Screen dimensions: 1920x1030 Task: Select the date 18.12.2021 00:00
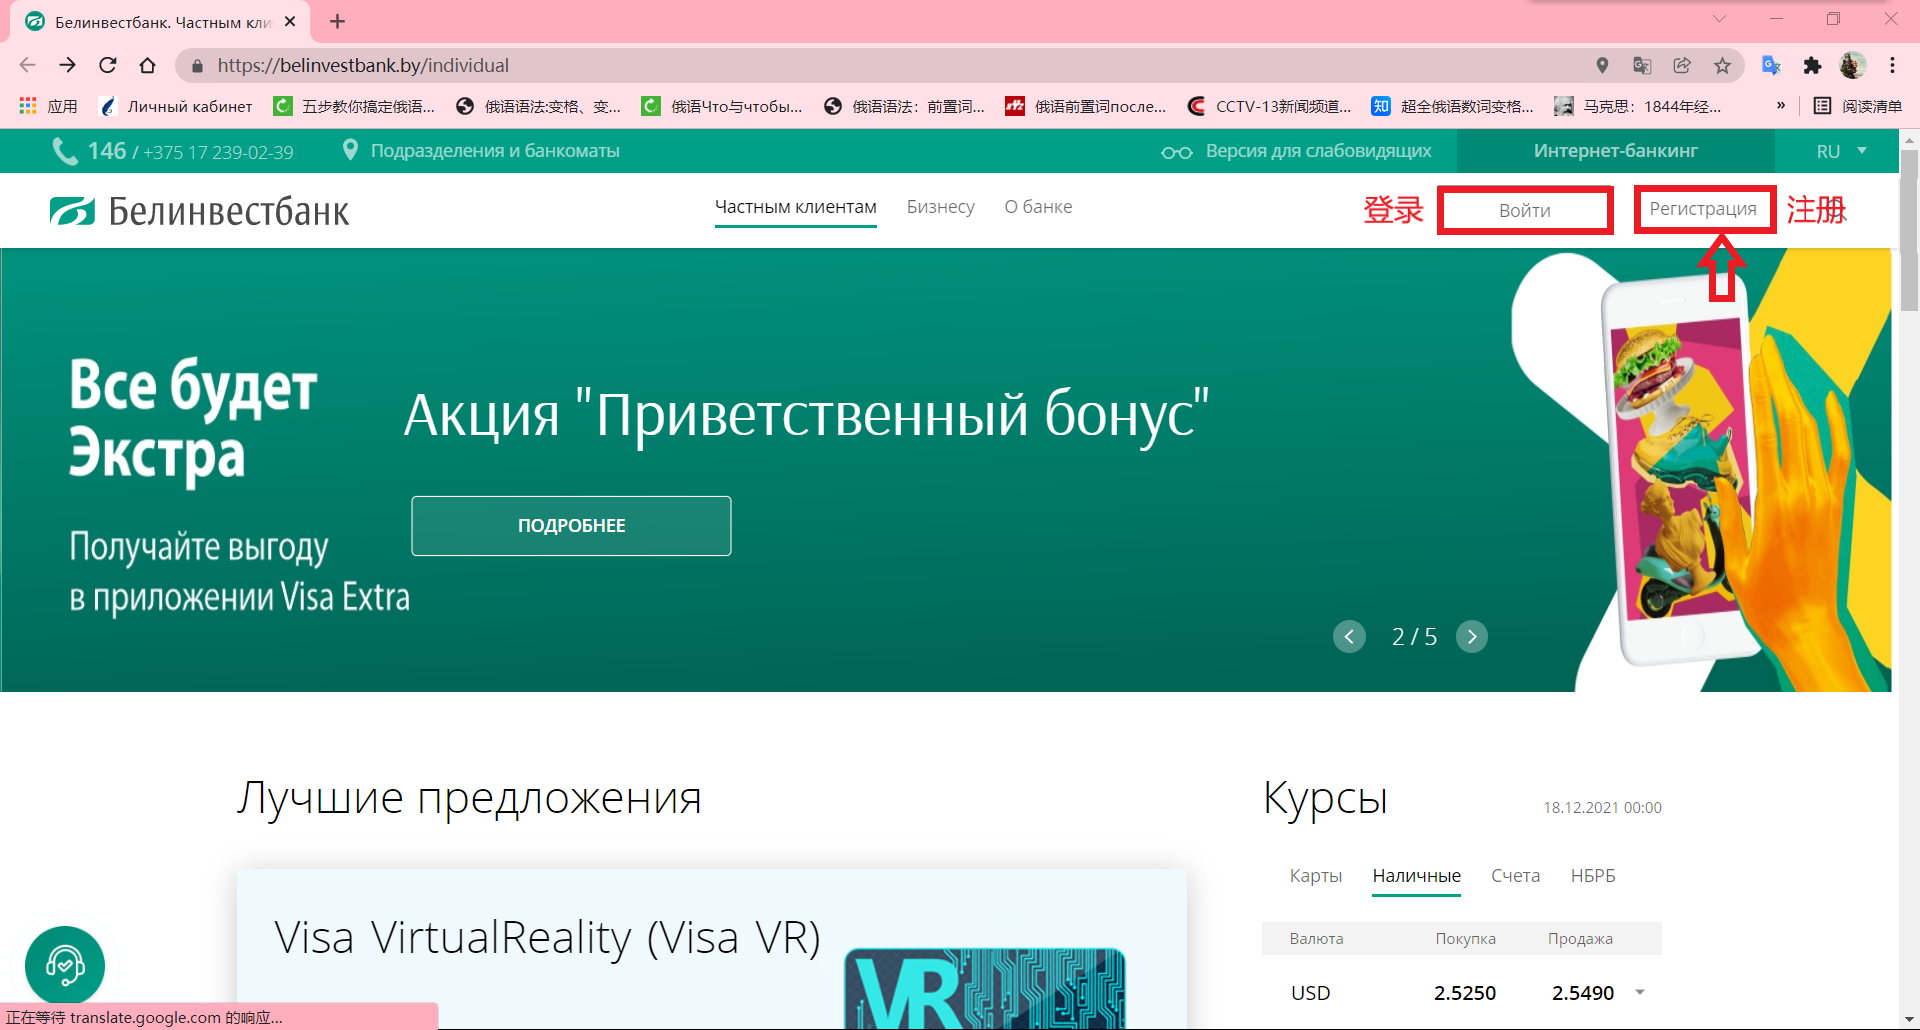(1602, 808)
